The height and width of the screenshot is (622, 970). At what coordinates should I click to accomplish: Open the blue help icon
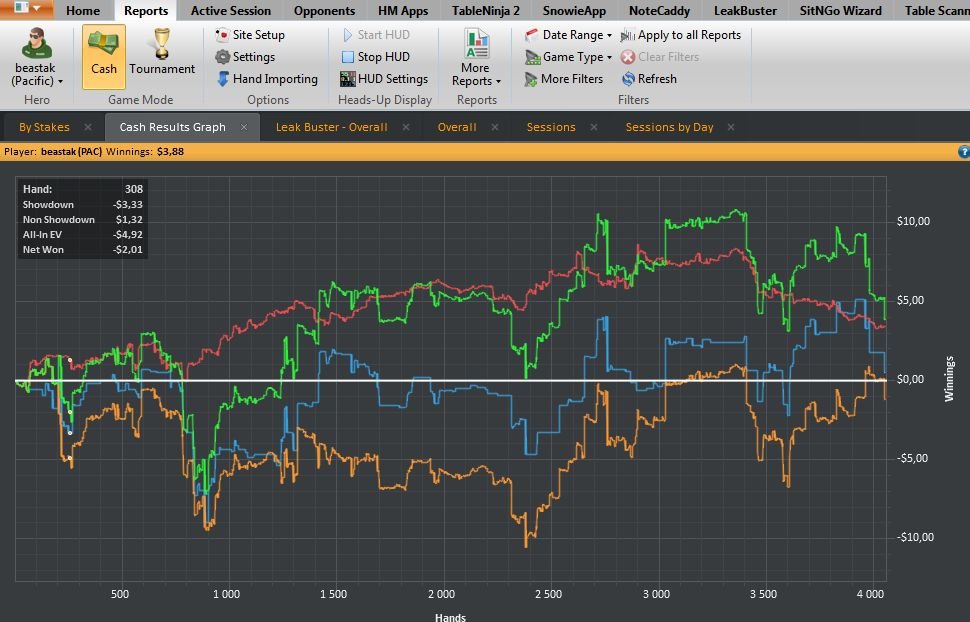pyautogui.click(x=963, y=152)
